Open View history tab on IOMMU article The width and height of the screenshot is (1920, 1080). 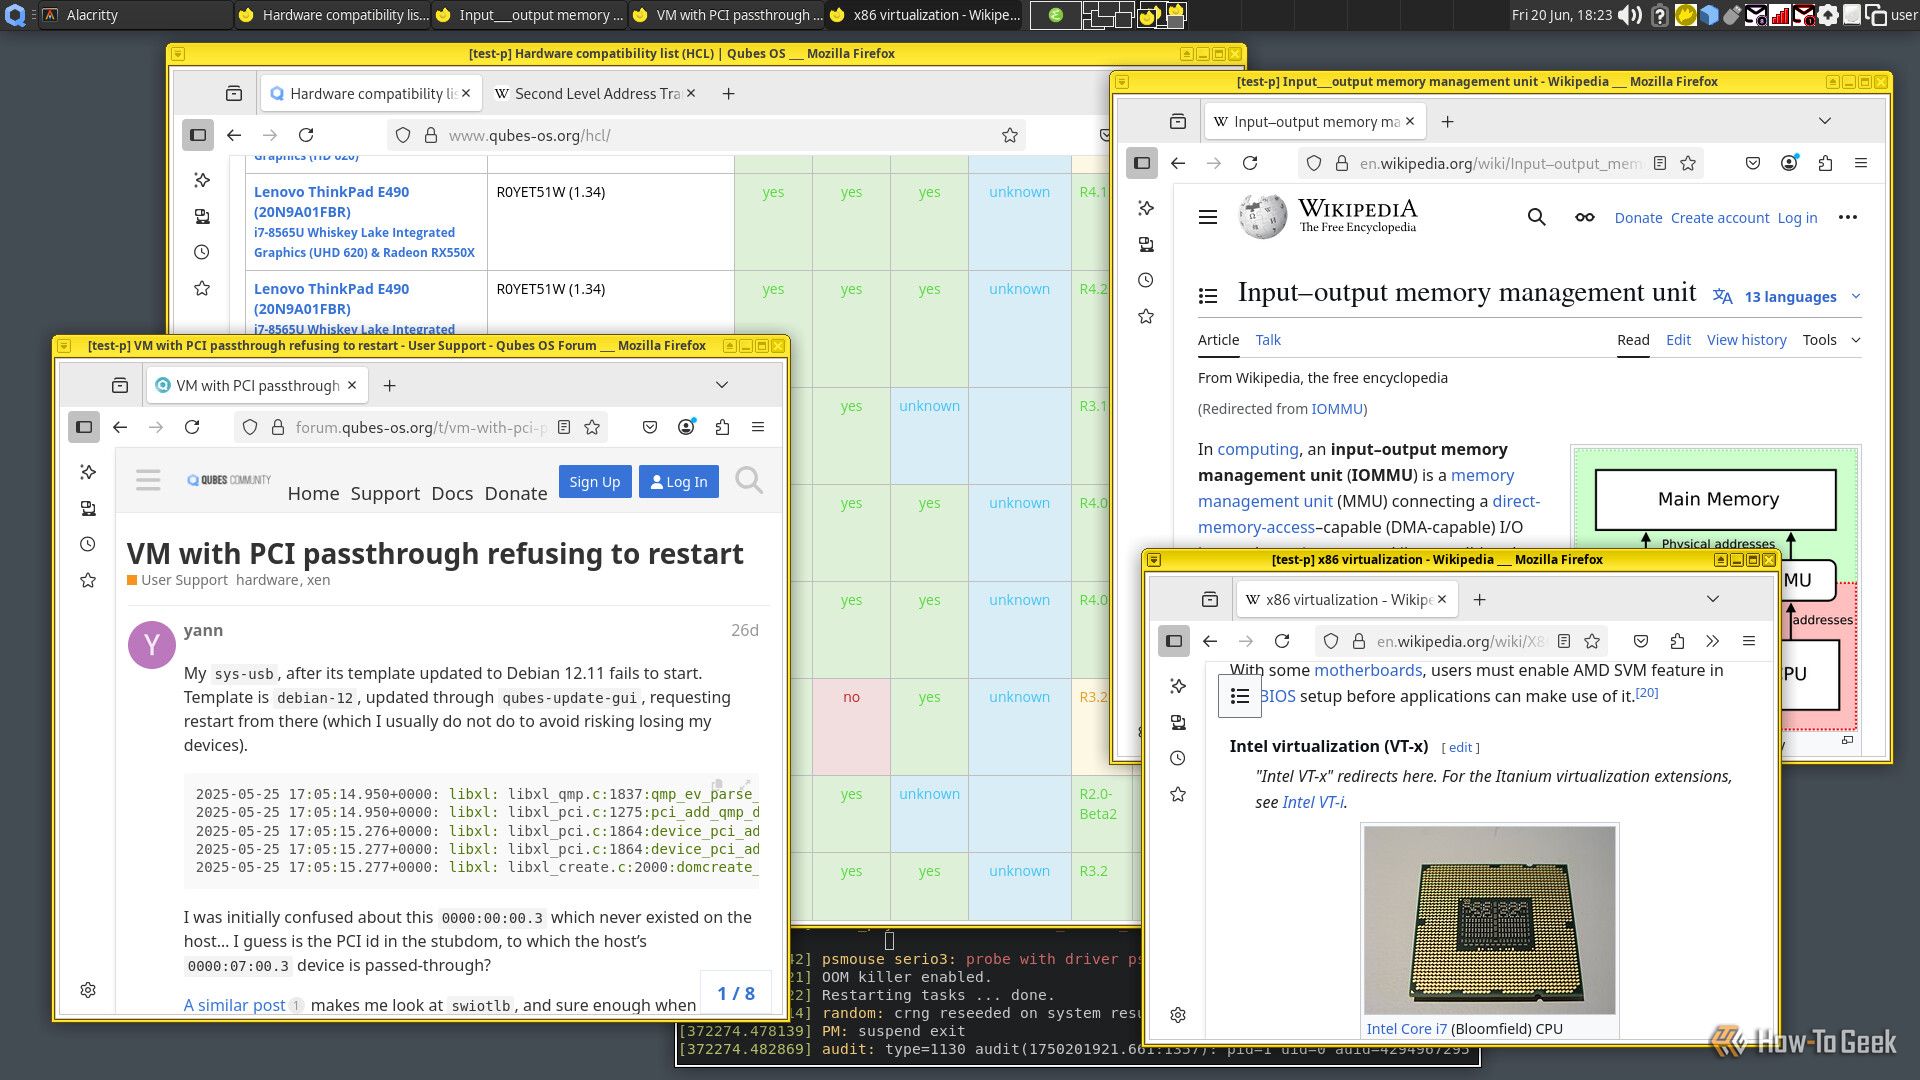point(1746,340)
